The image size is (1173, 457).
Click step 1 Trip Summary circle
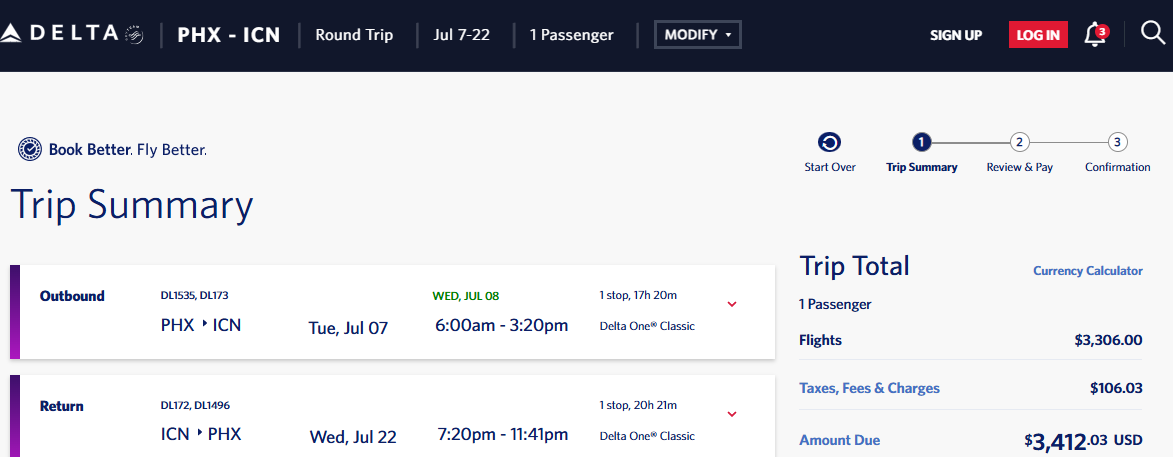pyautogui.click(x=922, y=142)
